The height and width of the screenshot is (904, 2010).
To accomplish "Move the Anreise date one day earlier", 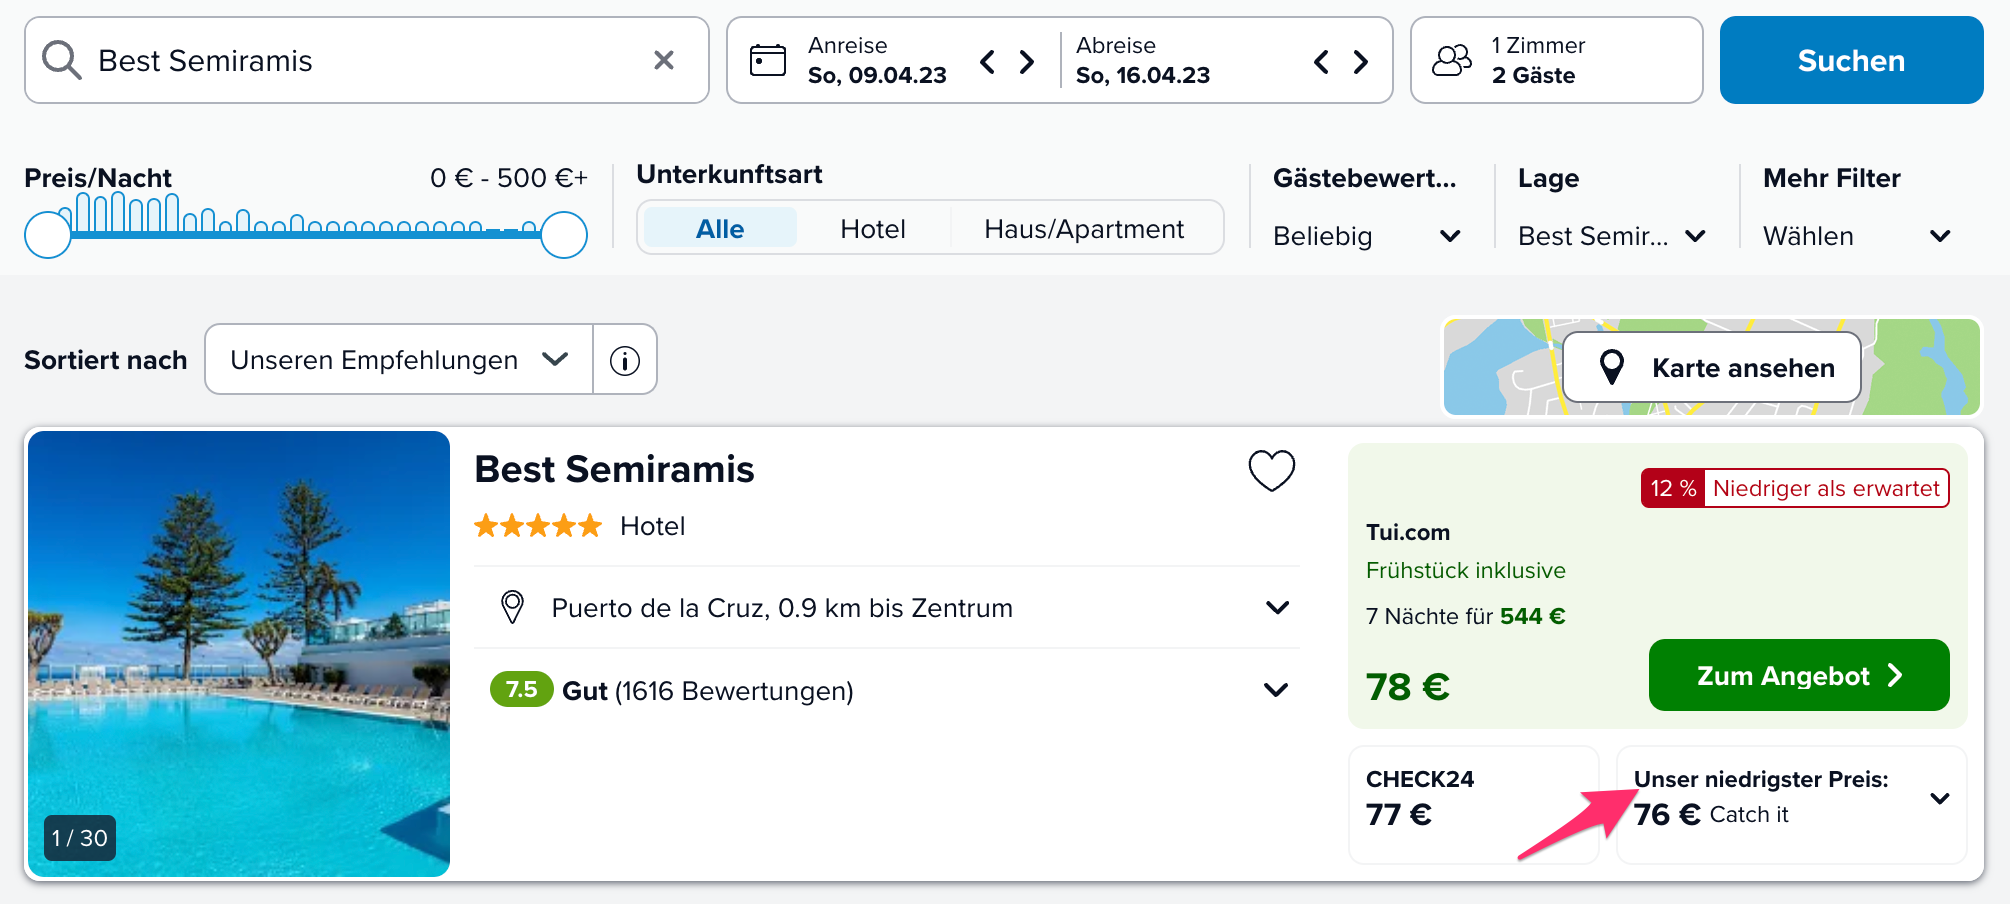I will coord(988,61).
